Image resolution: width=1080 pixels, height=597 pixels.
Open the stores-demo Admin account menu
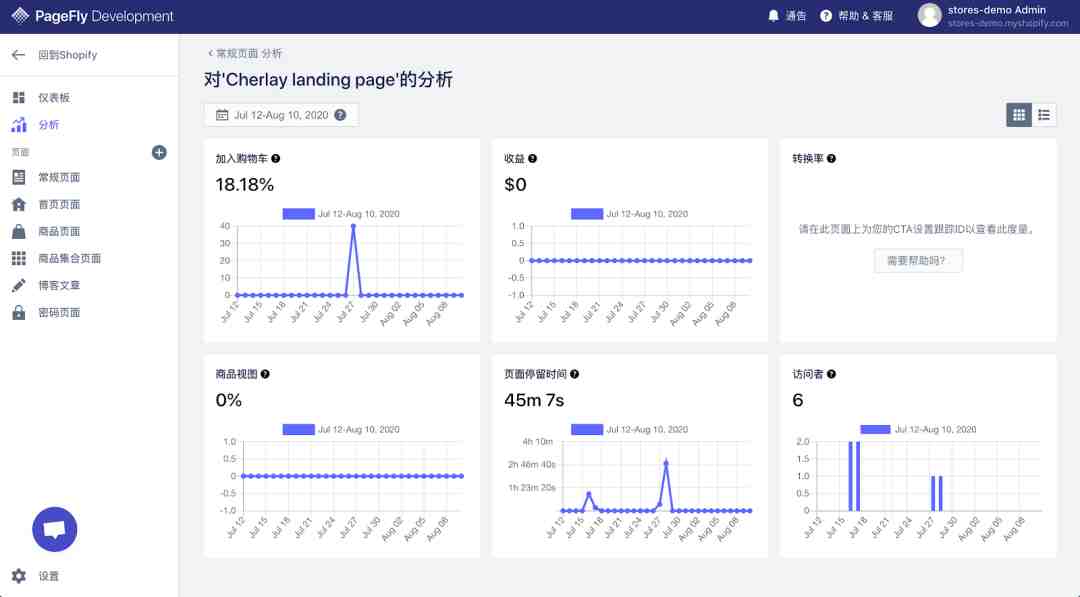coord(994,16)
